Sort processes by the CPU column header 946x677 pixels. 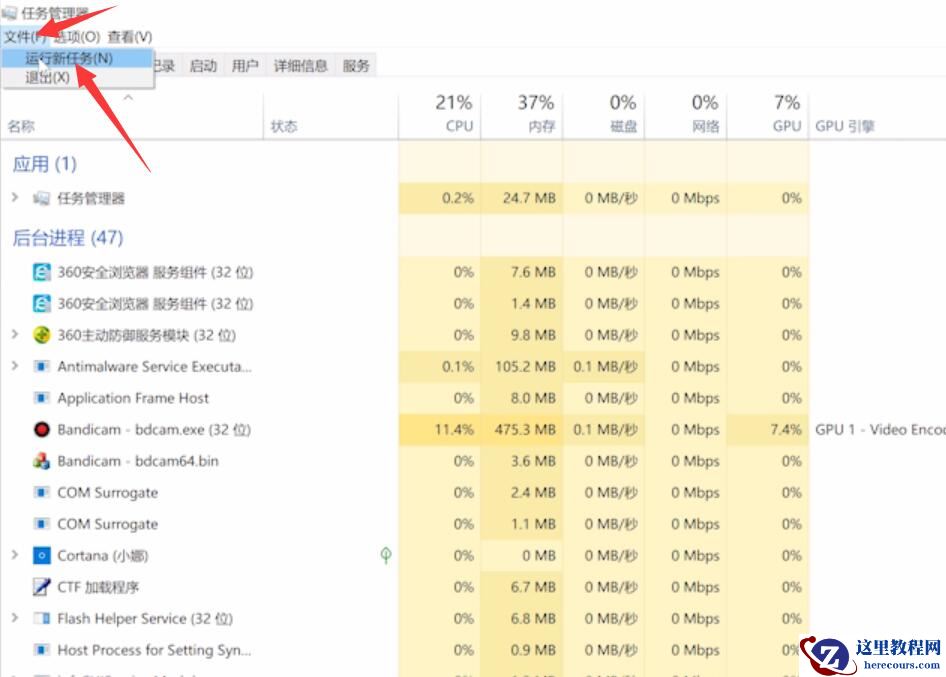click(x=456, y=110)
